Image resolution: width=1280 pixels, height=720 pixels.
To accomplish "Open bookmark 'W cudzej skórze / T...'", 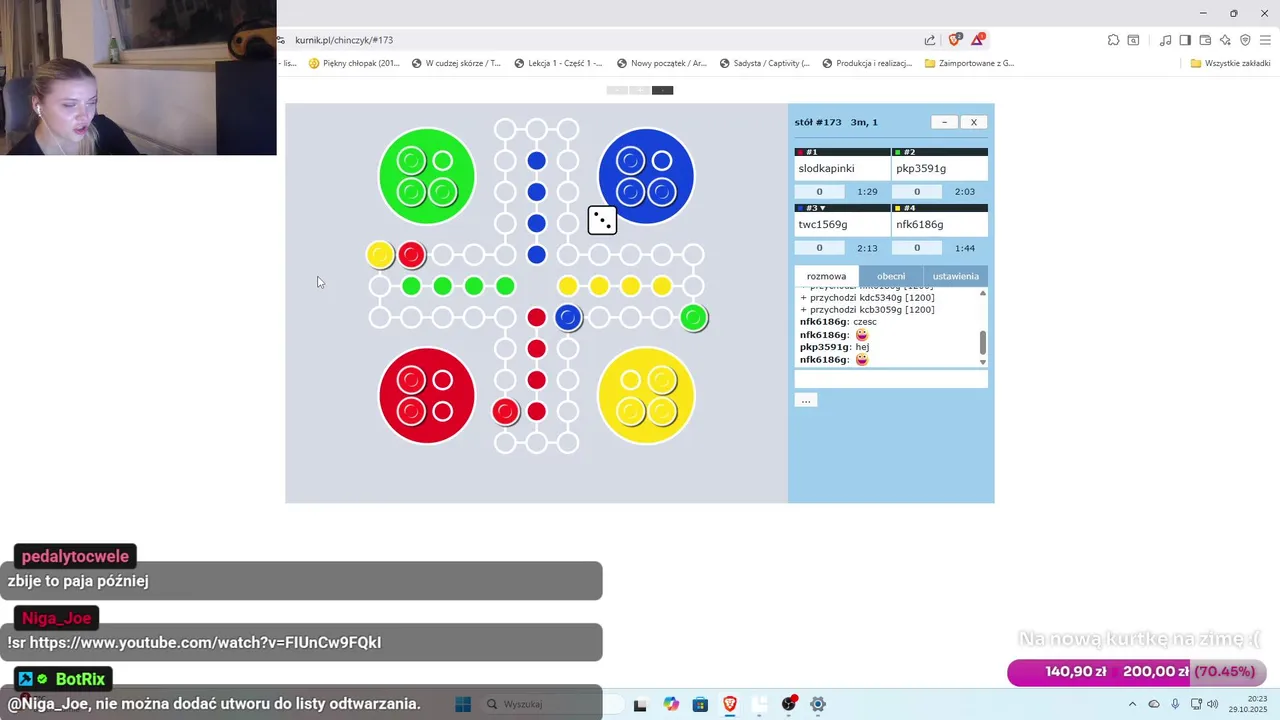I will [456, 63].
